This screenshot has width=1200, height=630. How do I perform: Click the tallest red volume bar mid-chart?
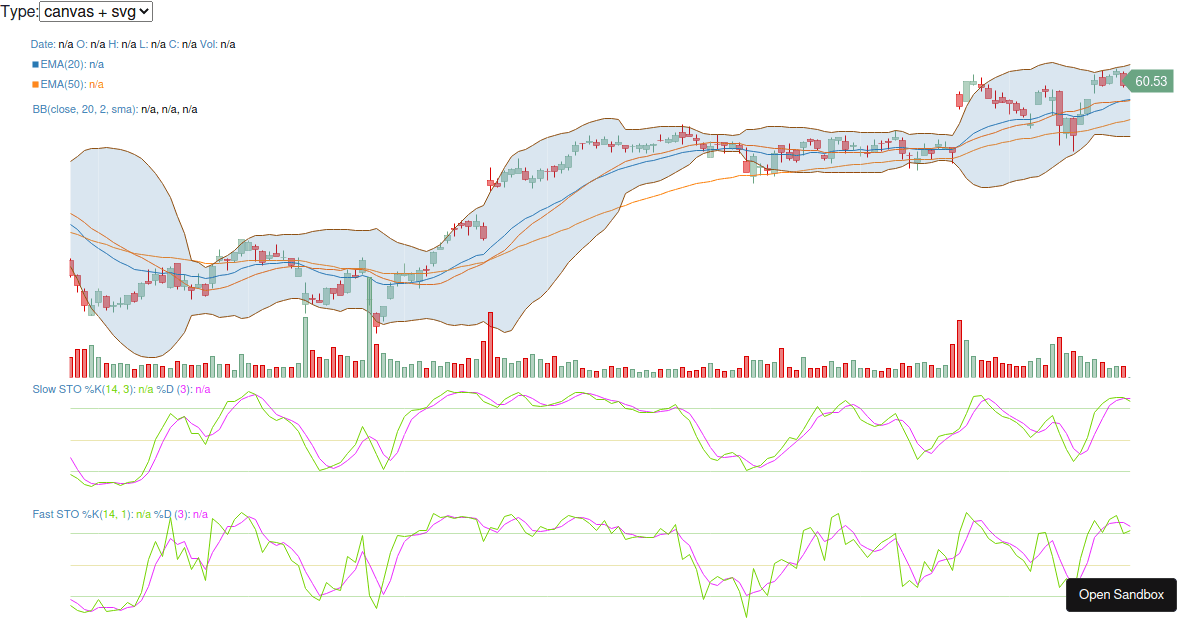tap(491, 344)
